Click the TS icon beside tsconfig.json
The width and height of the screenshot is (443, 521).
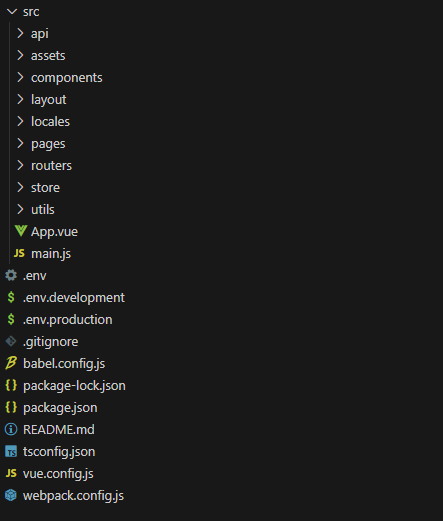(x=11, y=452)
